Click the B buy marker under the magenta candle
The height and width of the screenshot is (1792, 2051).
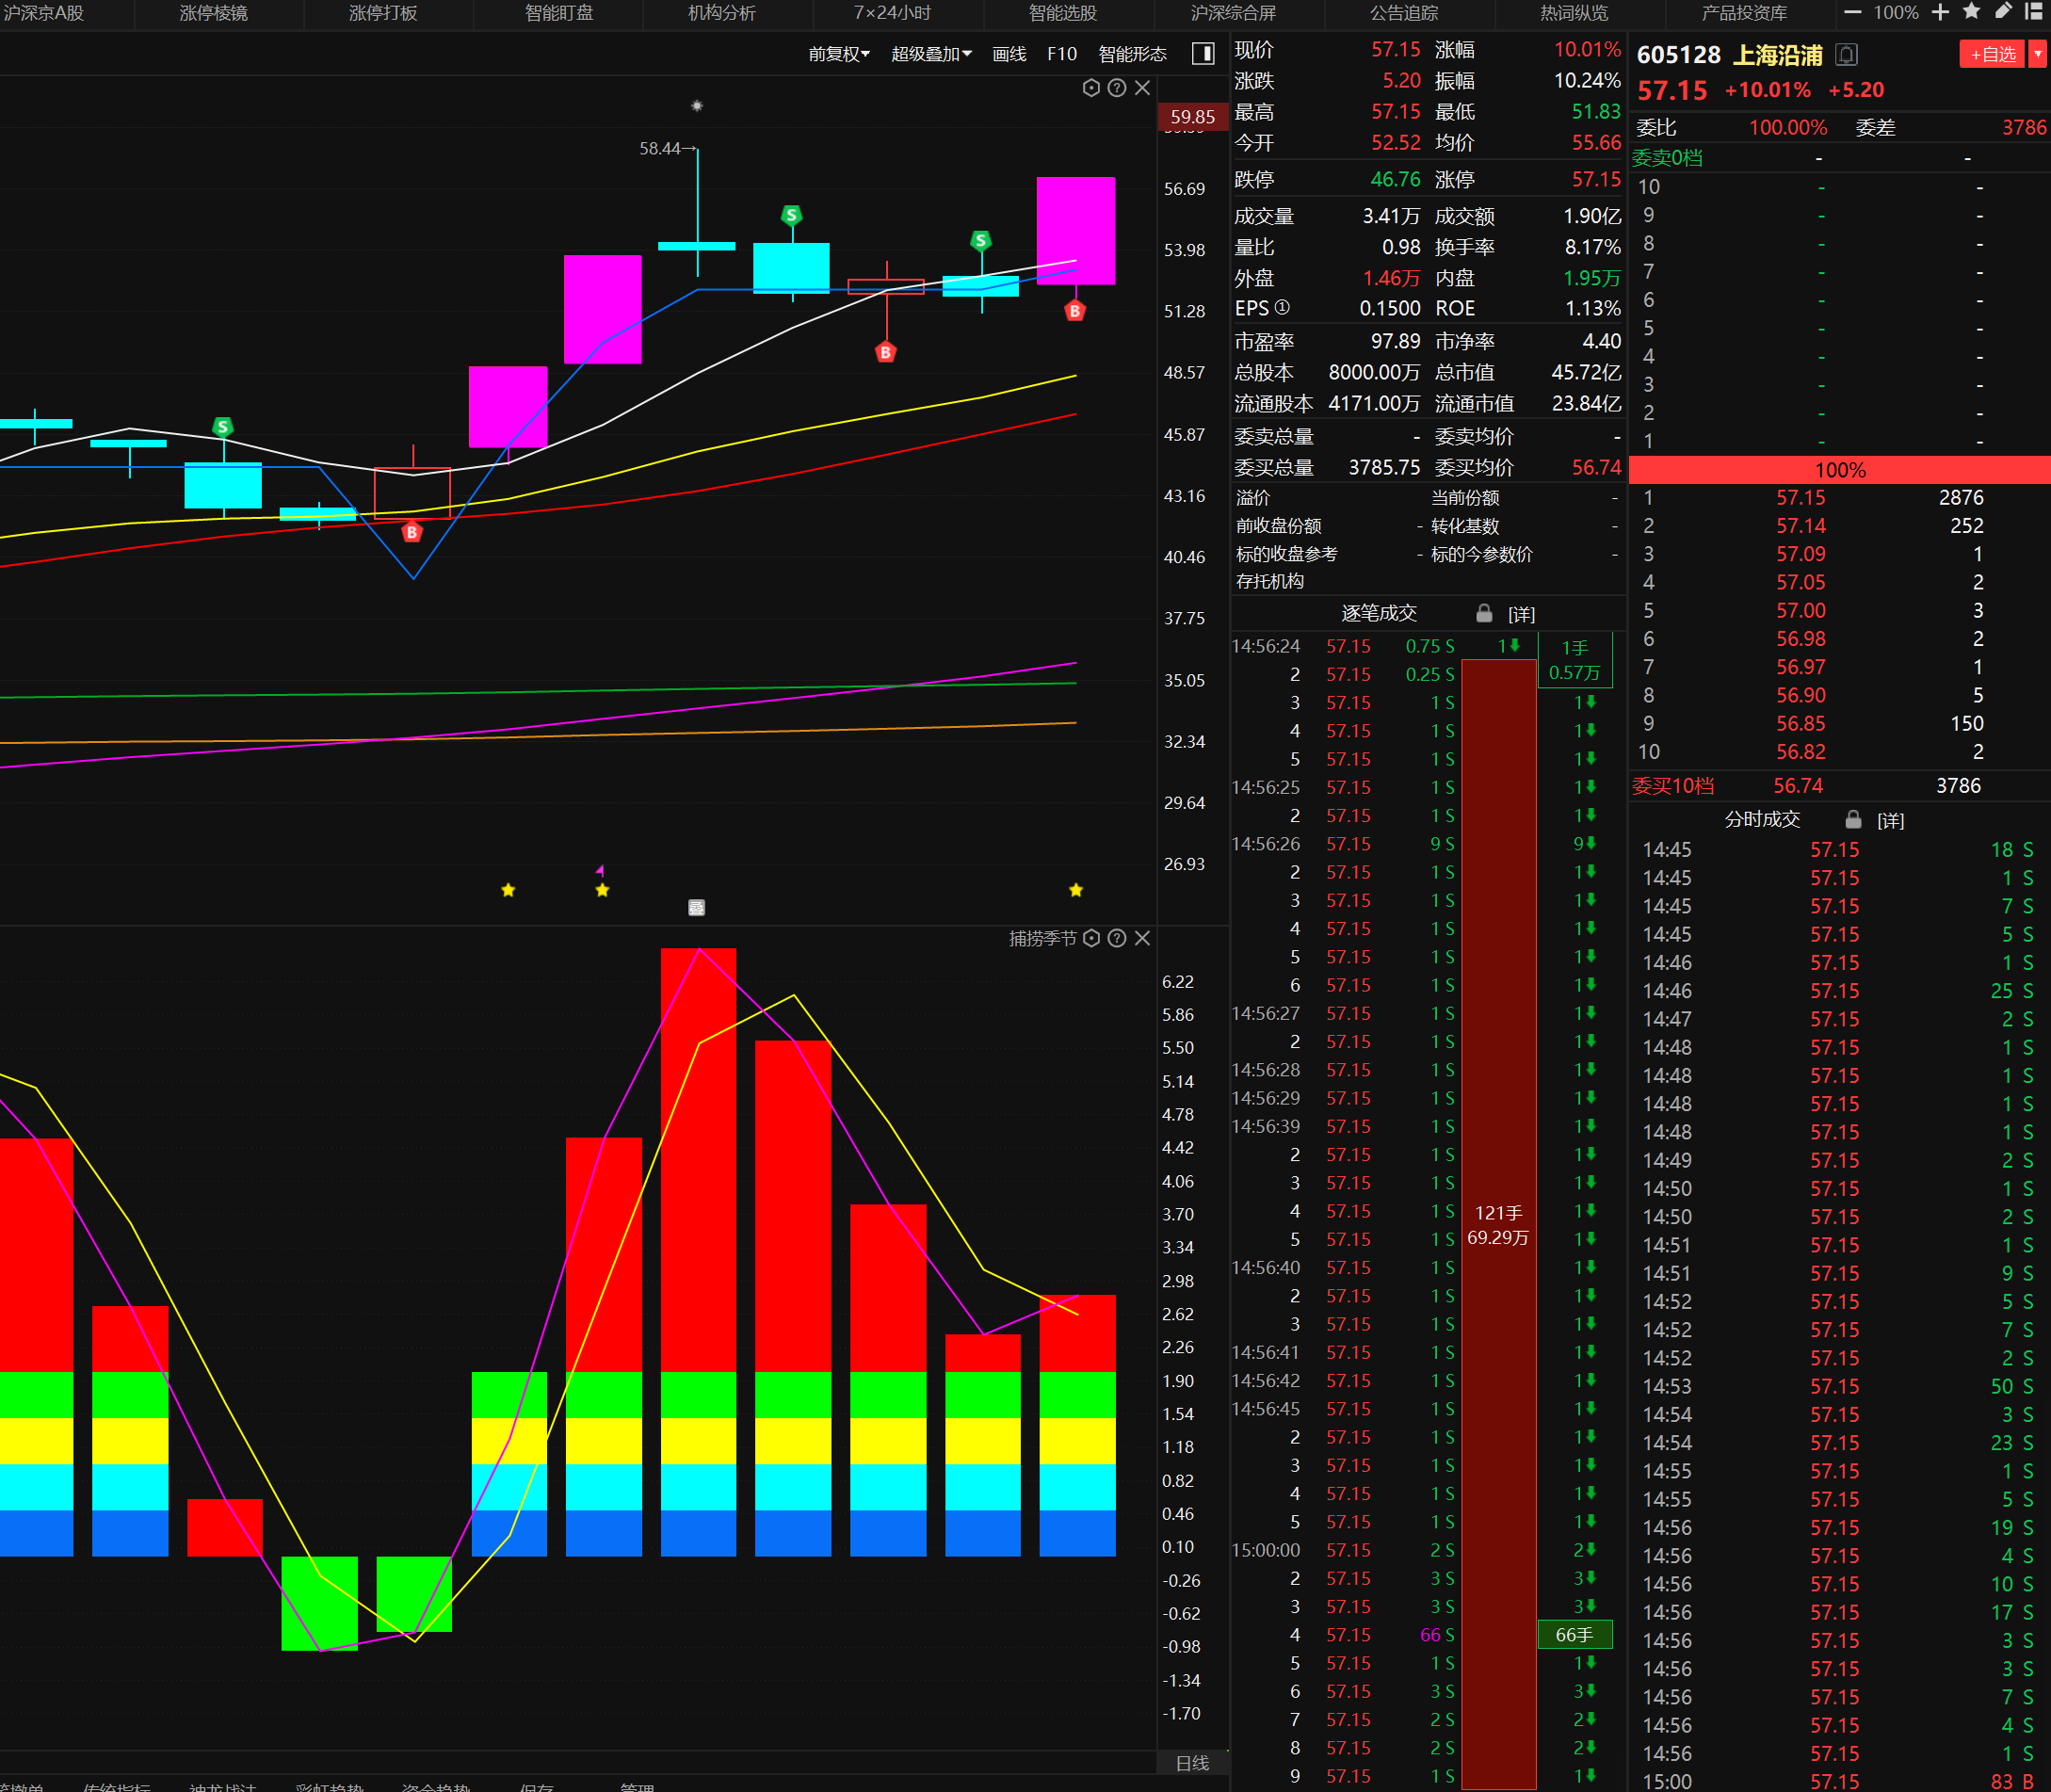1074,310
